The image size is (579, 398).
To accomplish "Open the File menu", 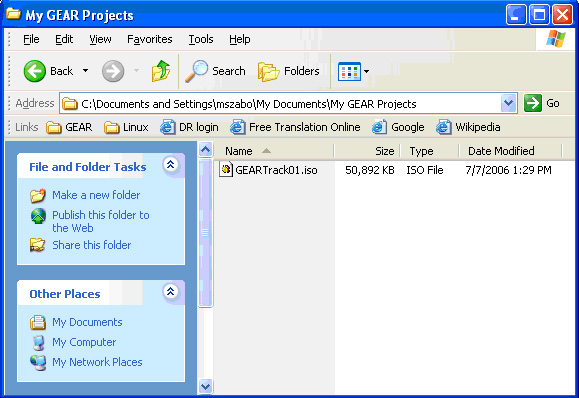I will click(31, 39).
